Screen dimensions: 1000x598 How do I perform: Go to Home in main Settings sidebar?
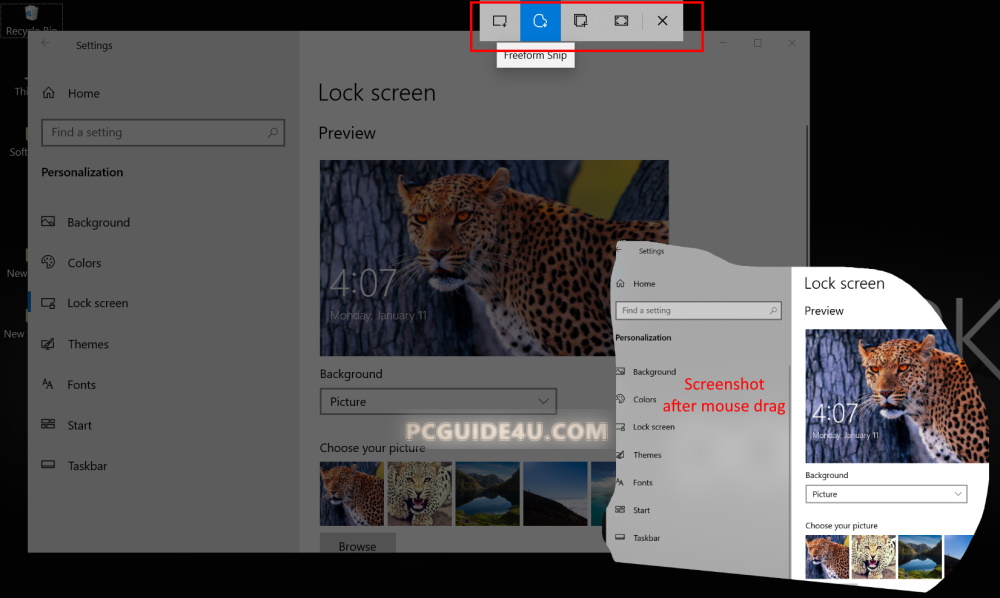(x=83, y=93)
